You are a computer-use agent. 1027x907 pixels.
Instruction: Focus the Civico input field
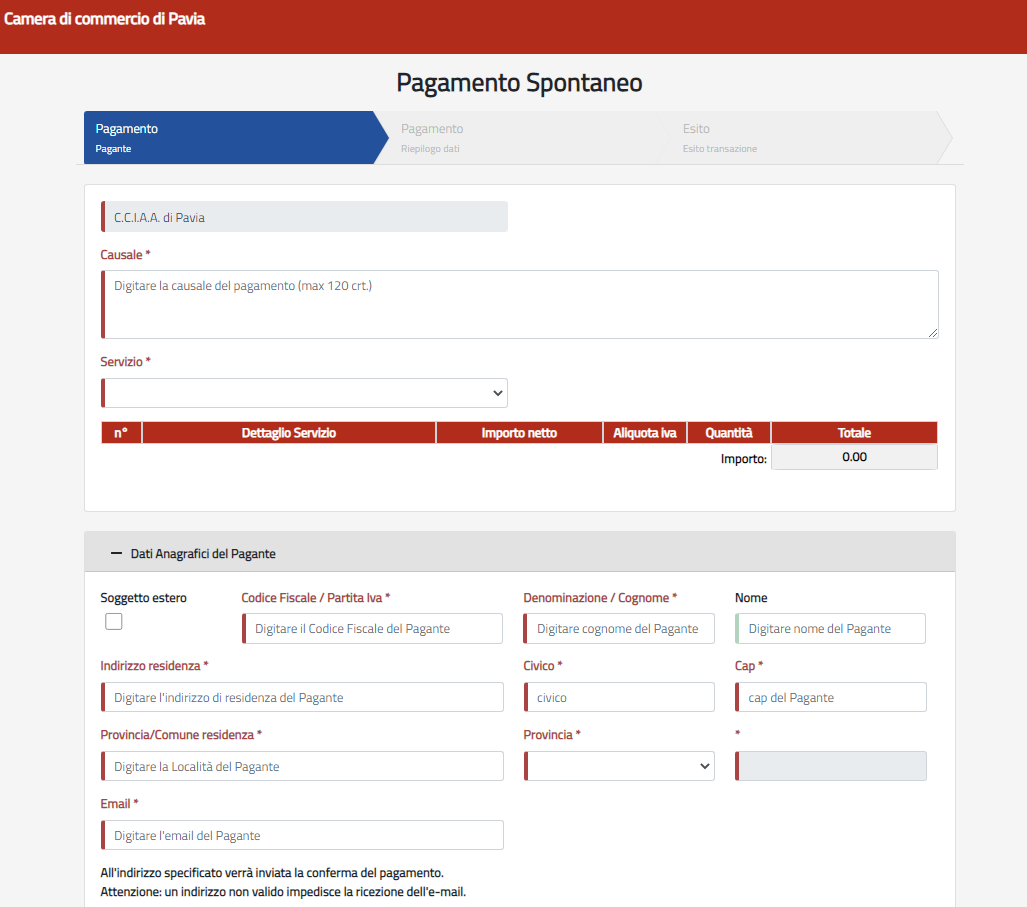pos(619,697)
